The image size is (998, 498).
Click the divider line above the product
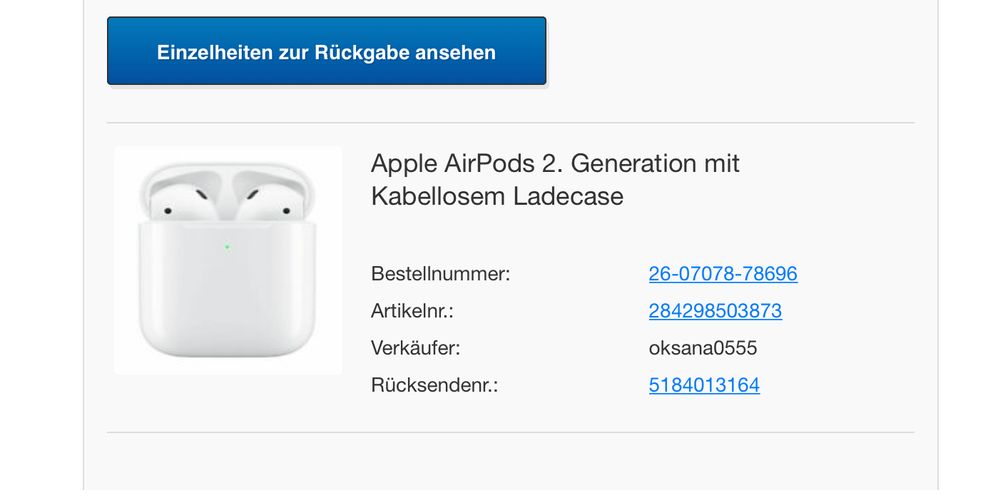click(x=510, y=123)
